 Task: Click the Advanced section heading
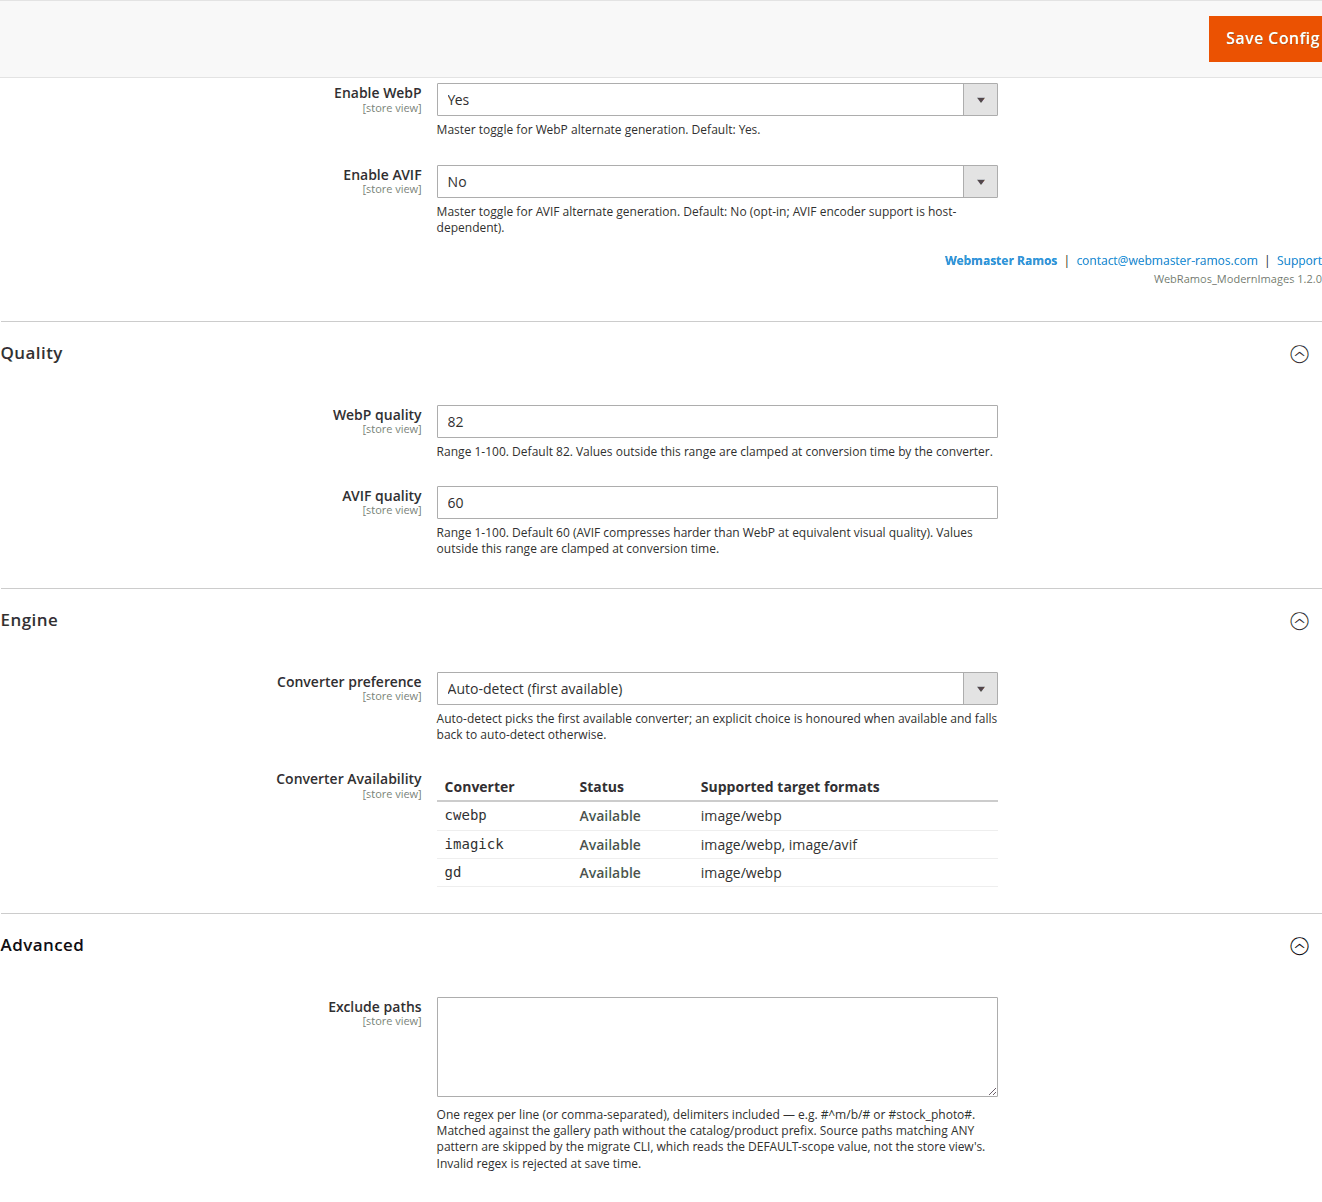click(x=42, y=945)
